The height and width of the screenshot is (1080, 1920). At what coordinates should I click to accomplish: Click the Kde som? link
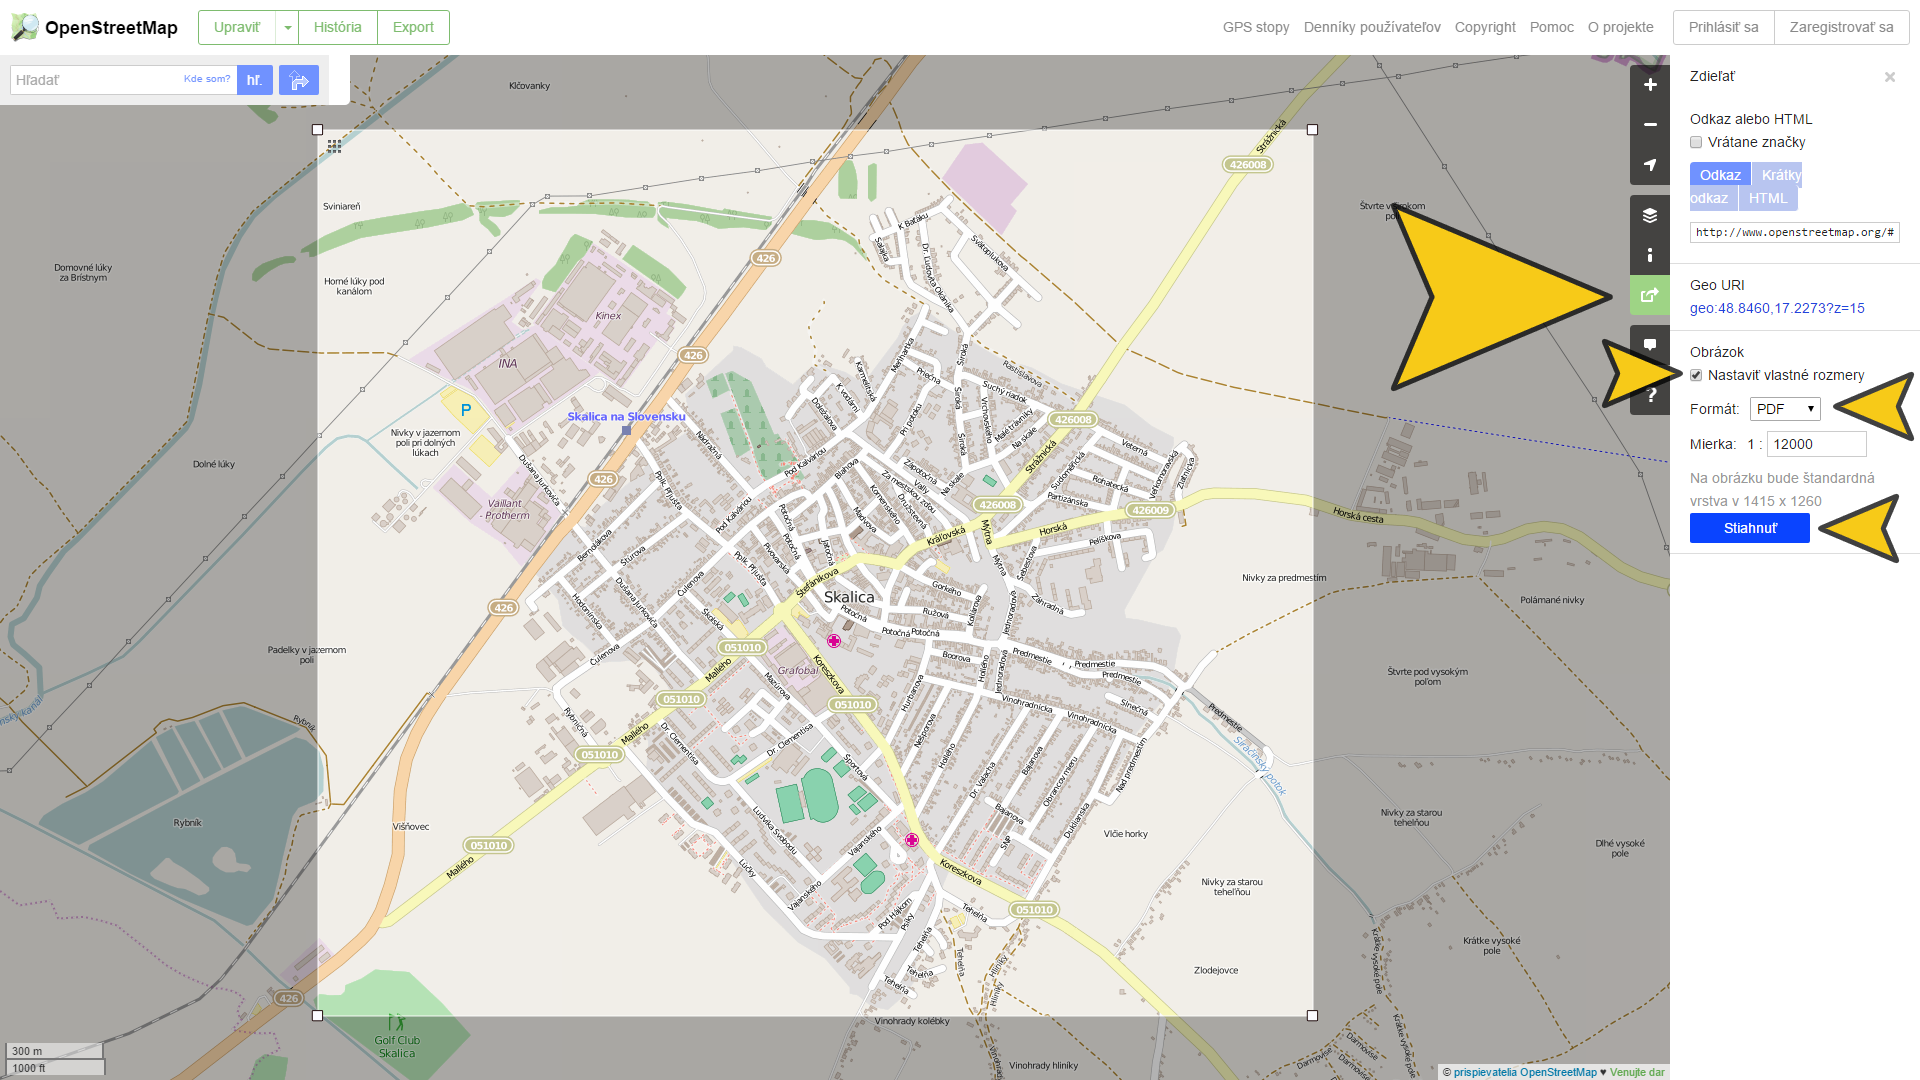click(207, 79)
